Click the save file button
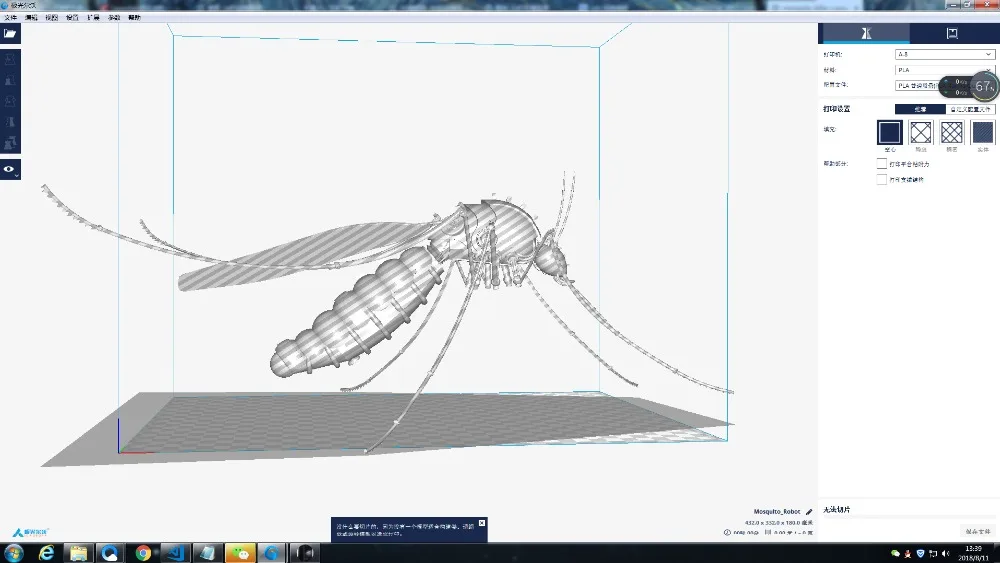This screenshot has height=563, width=1000. 978,531
